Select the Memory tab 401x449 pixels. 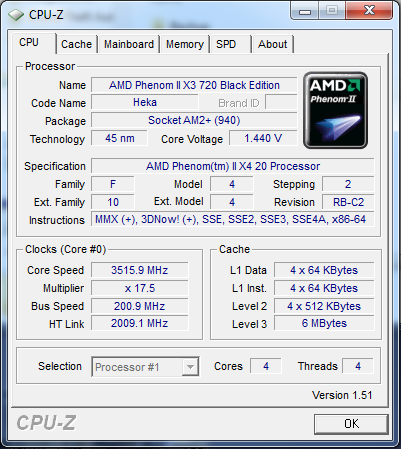coord(185,44)
